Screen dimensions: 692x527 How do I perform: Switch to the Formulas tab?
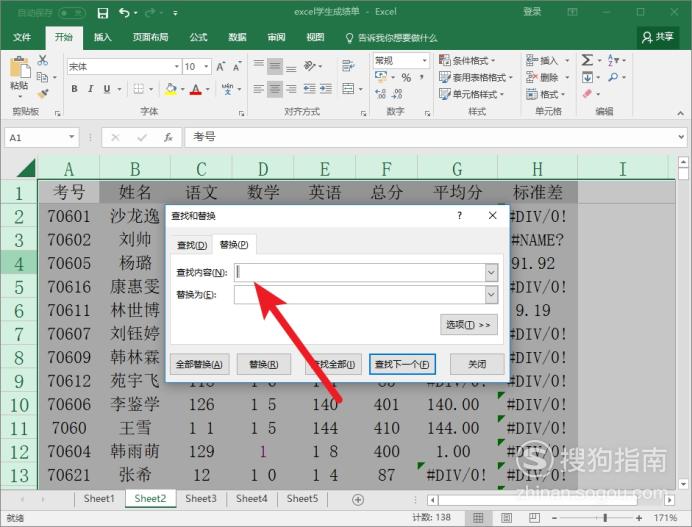pos(198,38)
